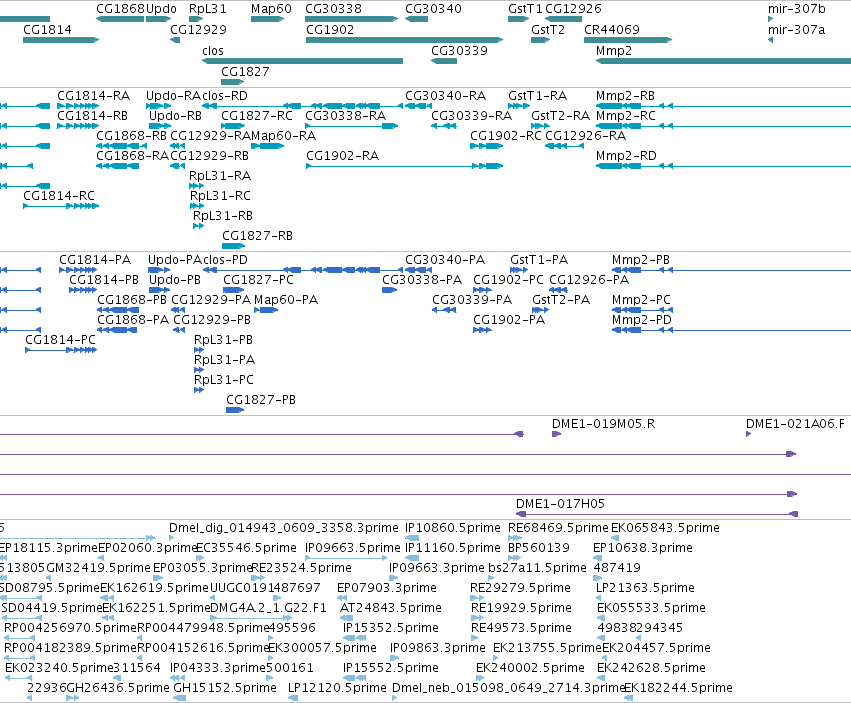Click the EK300057.5prime EST label

[322, 648]
